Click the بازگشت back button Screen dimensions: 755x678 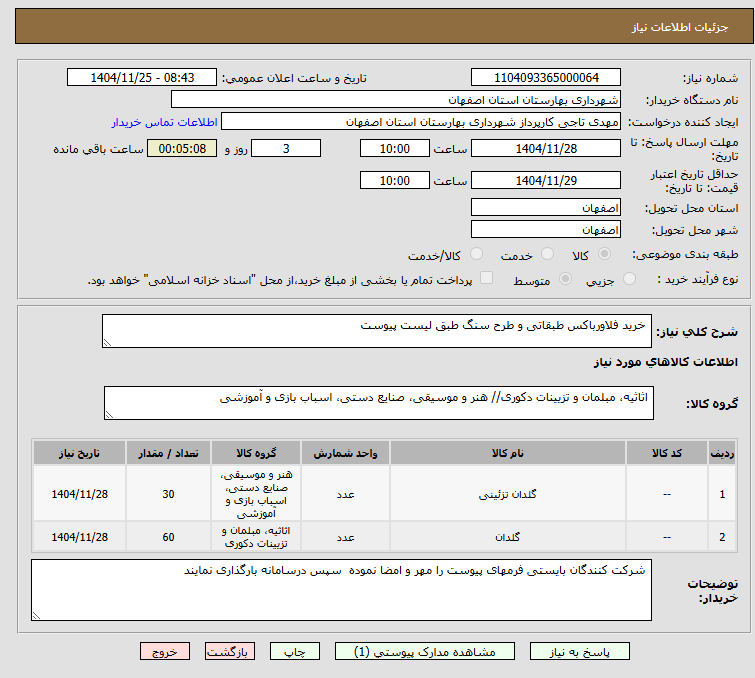pyautogui.click(x=230, y=652)
